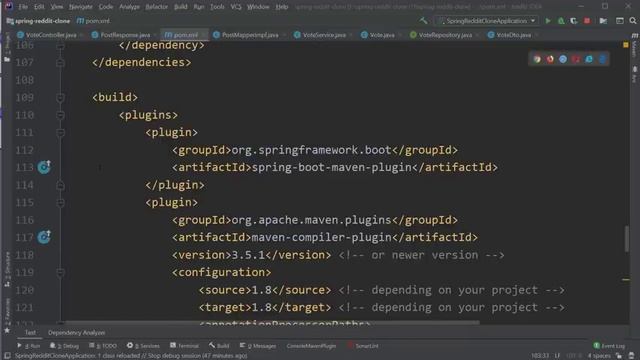Open the Terminal tool window
This screenshot has height=360, width=640.
[184, 346]
